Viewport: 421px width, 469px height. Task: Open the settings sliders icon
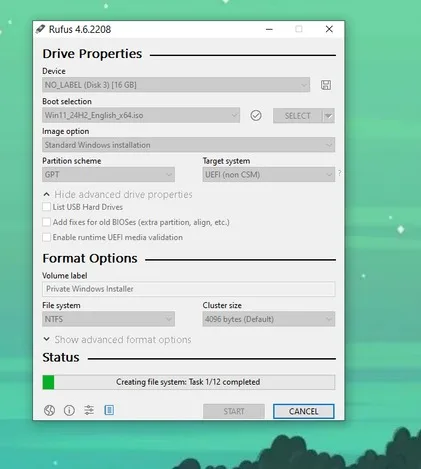click(89, 410)
